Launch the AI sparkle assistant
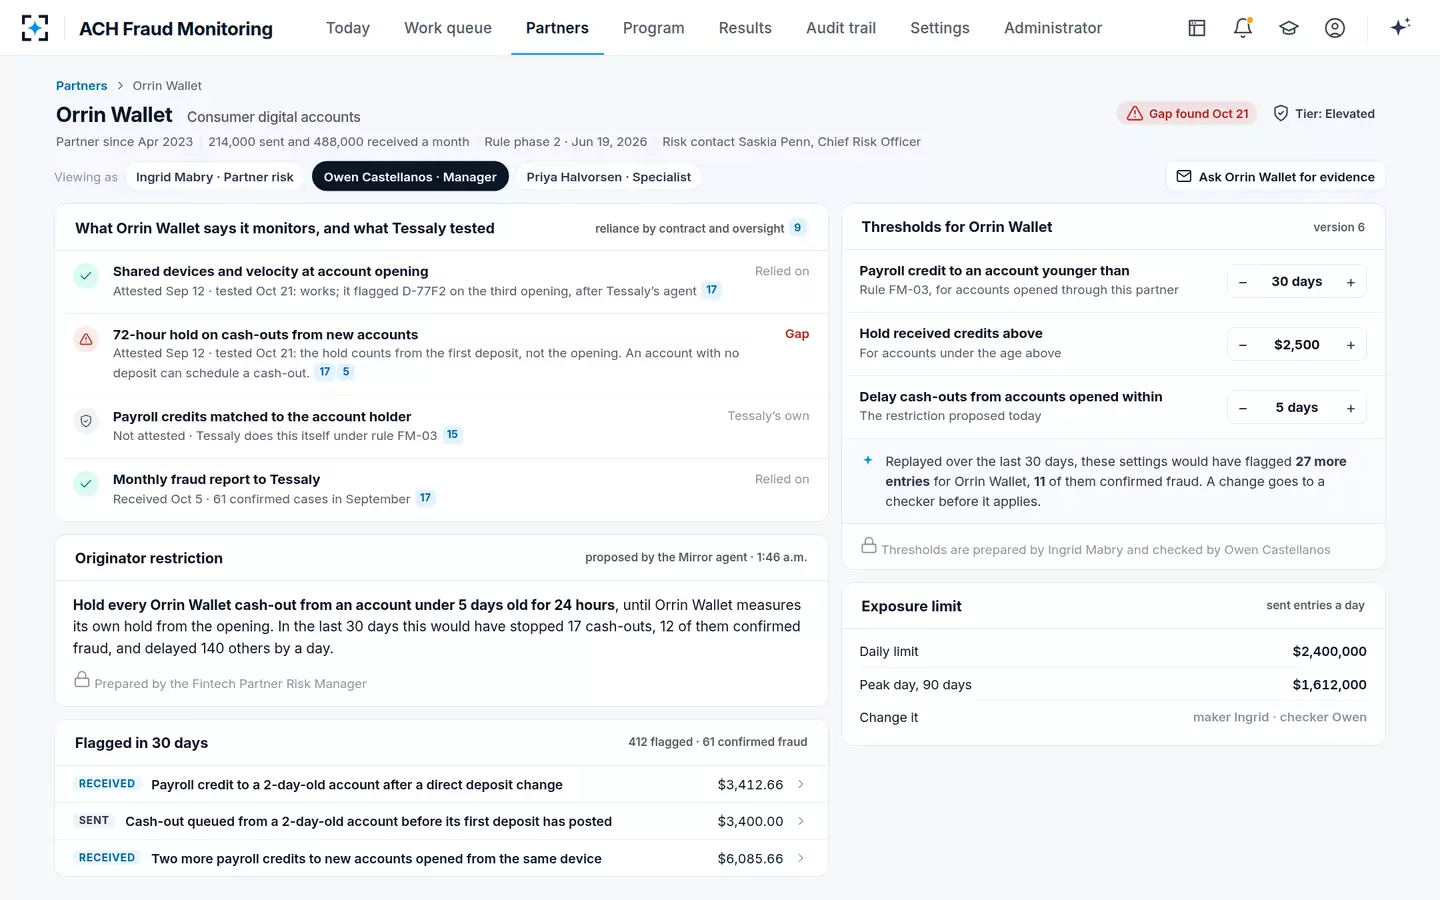The height and width of the screenshot is (900, 1440). (1400, 27)
